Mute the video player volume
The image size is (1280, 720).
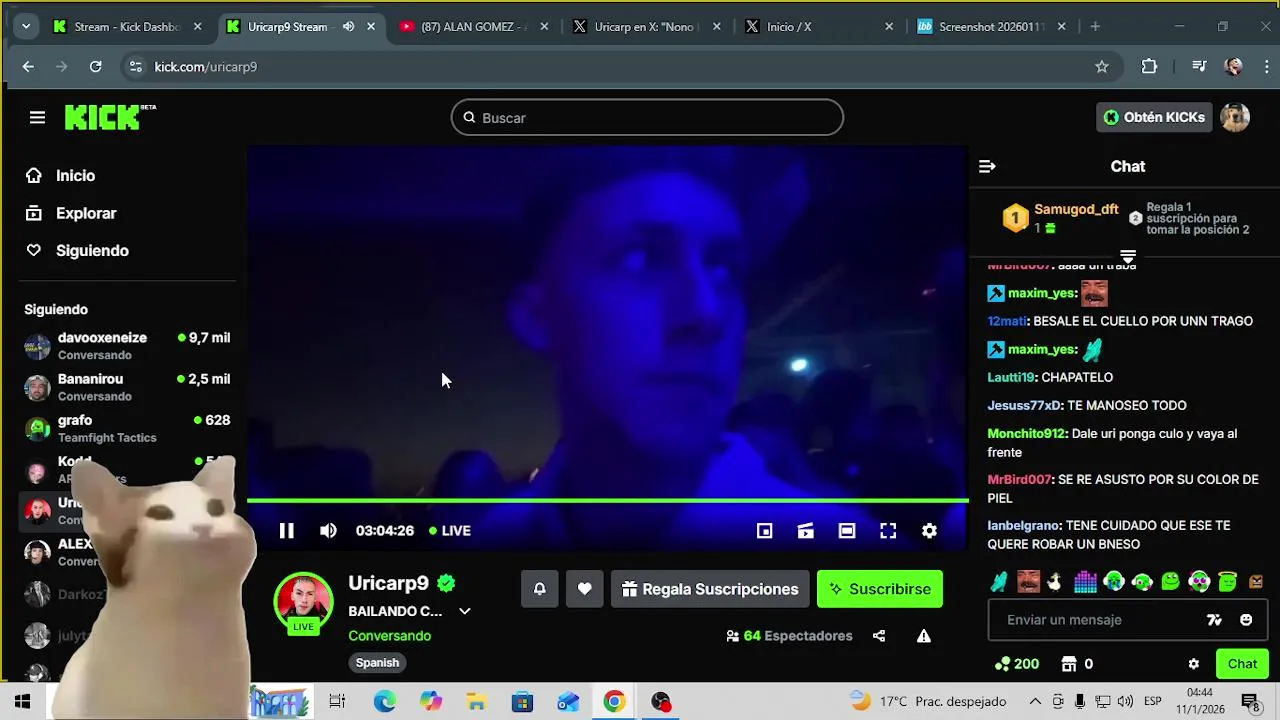[x=328, y=531]
